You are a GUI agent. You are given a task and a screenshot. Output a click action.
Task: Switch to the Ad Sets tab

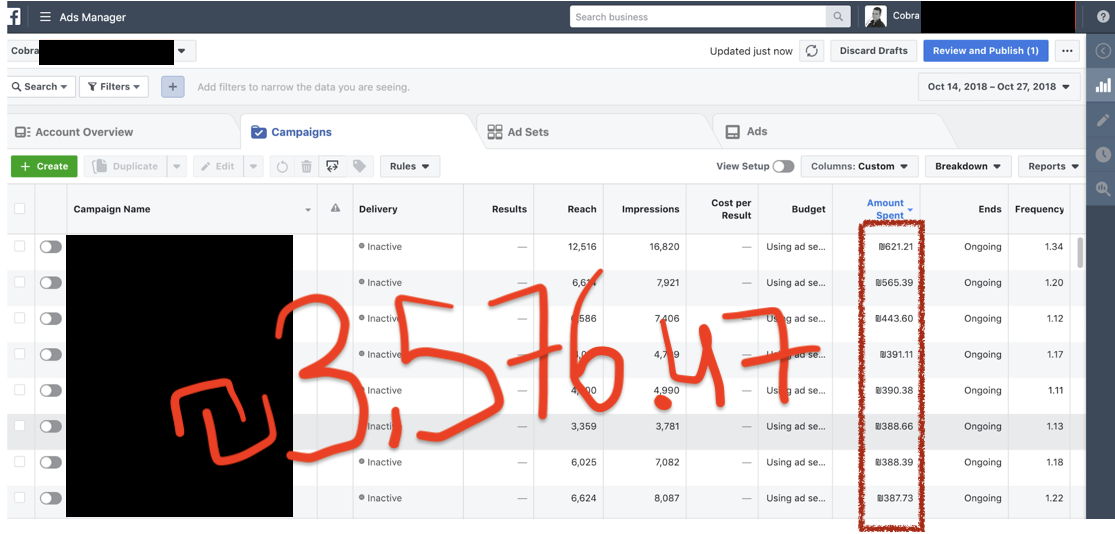point(518,132)
